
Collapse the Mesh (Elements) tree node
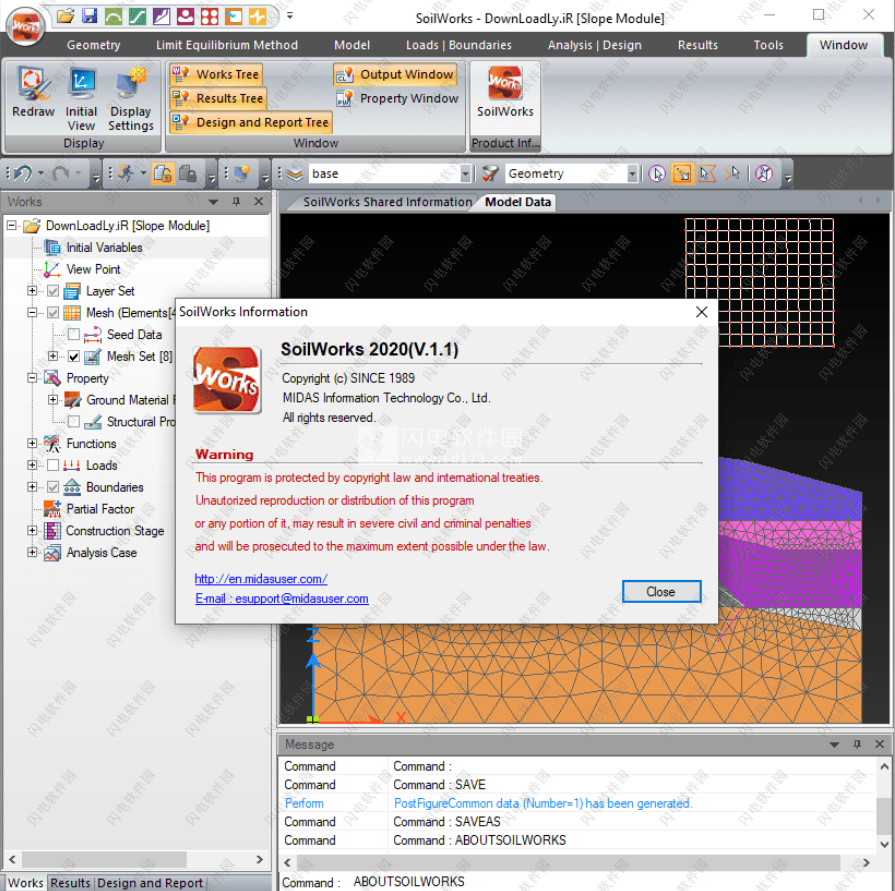(x=32, y=312)
